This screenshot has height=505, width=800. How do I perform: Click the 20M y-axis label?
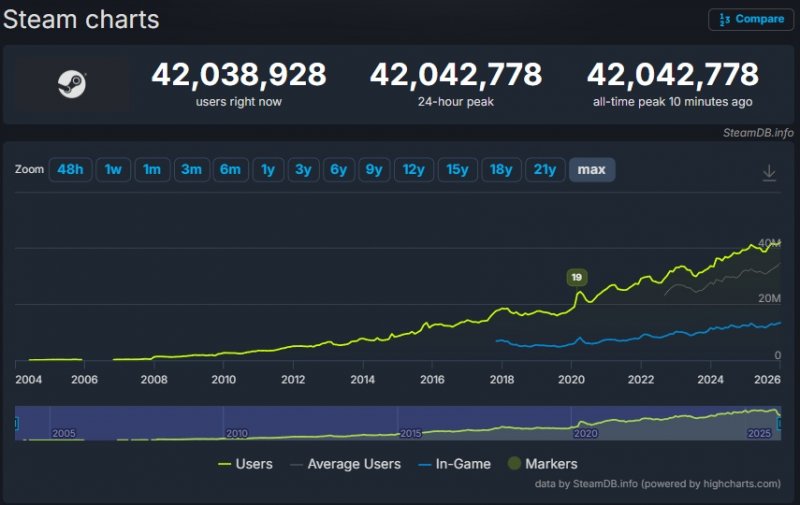pos(769,298)
